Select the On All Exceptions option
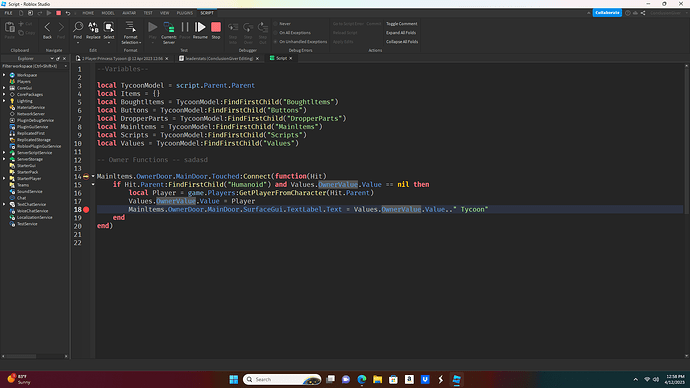This screenshot has width=690, height=388. (292, 33)
